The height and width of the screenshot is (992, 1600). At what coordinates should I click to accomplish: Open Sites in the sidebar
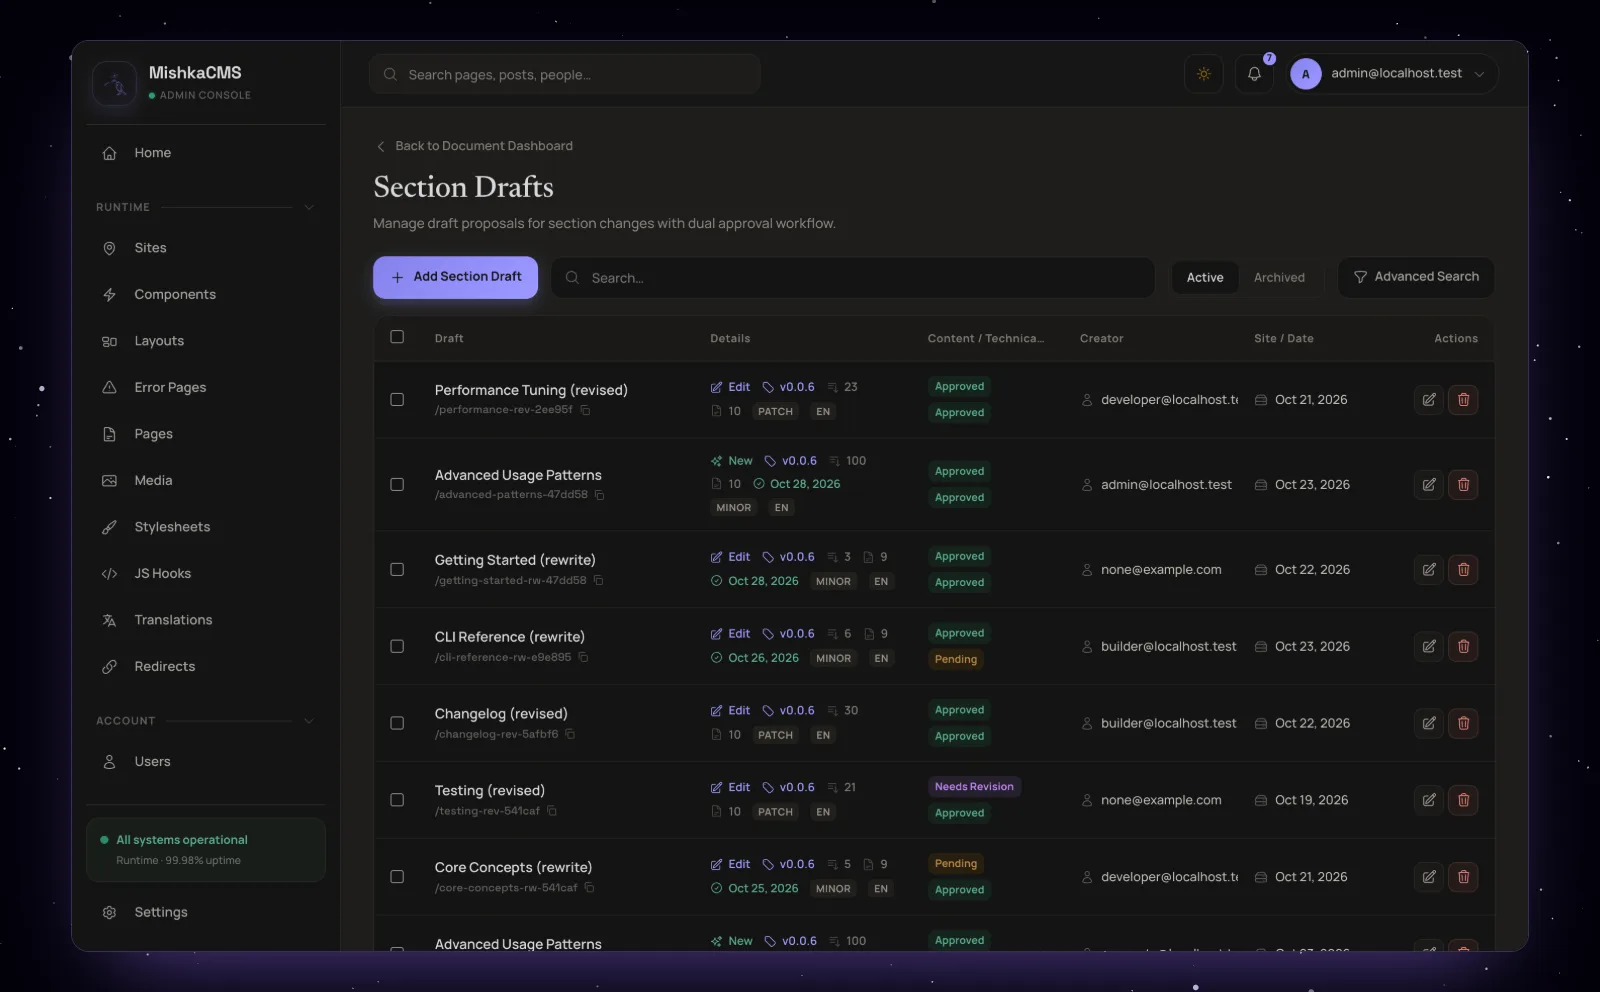coord(206,248)
